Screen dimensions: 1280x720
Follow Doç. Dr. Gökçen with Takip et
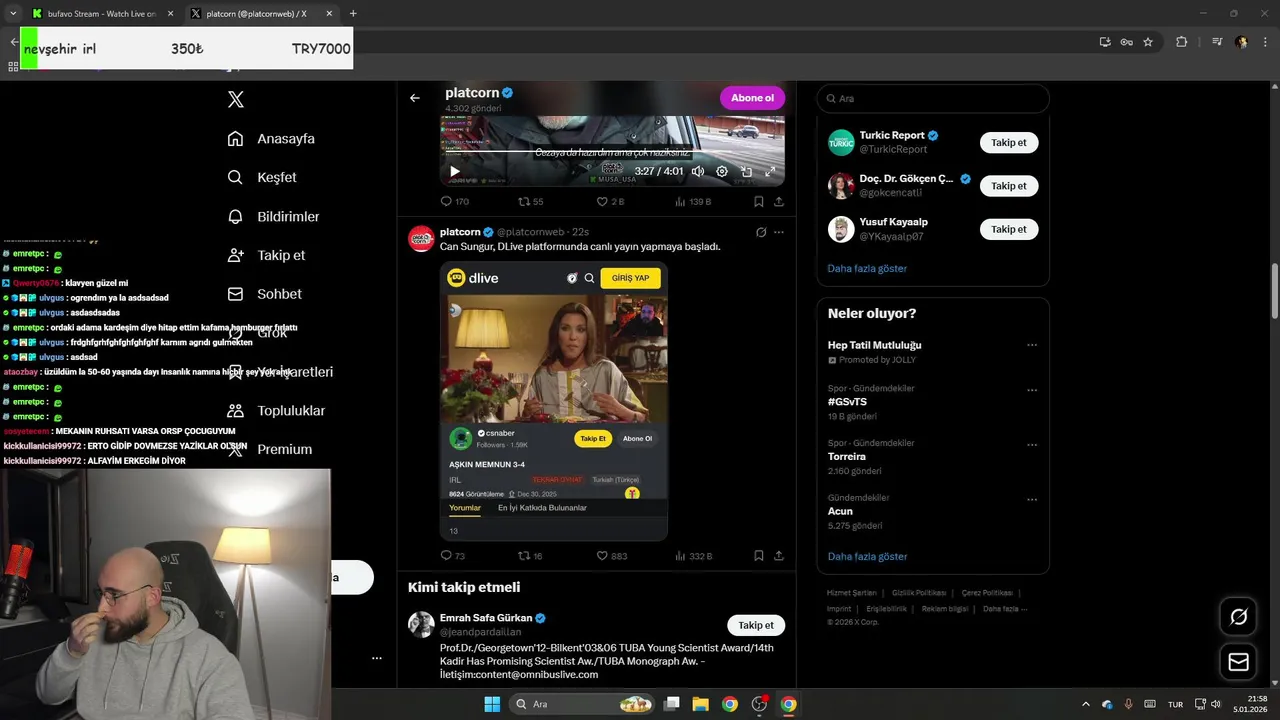[1009, 186]
